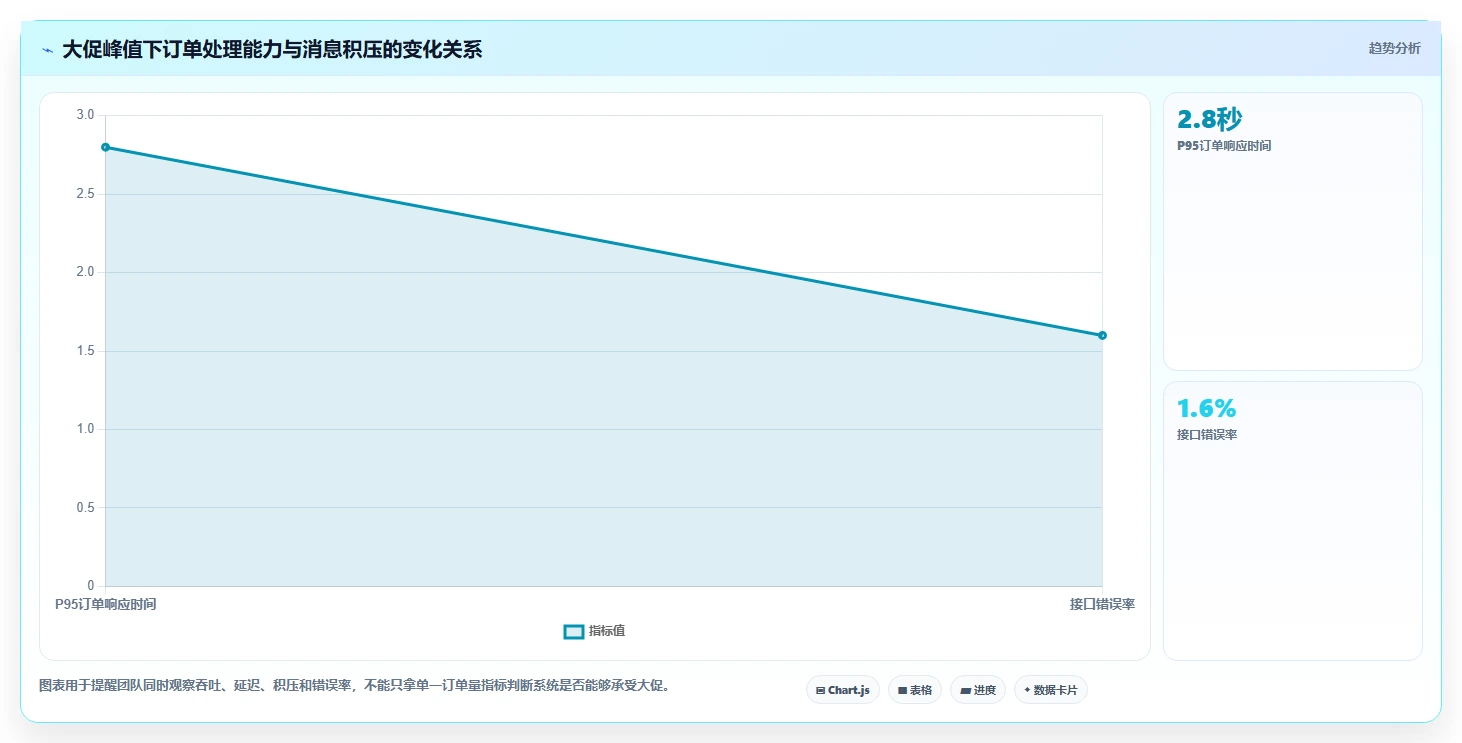Image resolution: width=1462 pixels, height=743 pixels.
Task: Click the P95订单响应时间 x-axis label
Action: coord(105,604)
